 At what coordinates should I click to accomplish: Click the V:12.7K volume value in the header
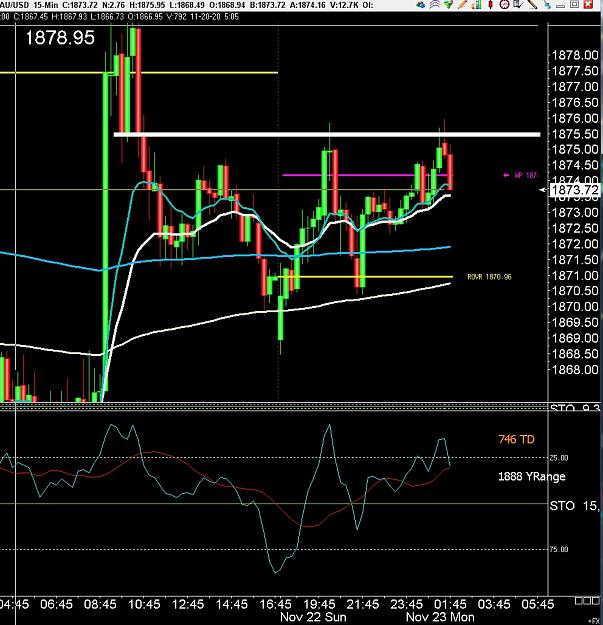(x=345, y=5)
